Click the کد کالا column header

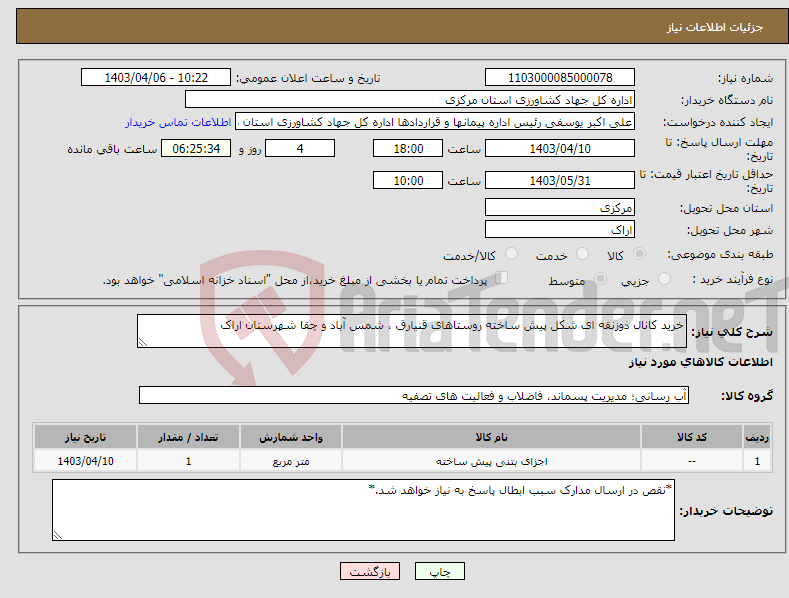tap(692, 437)
